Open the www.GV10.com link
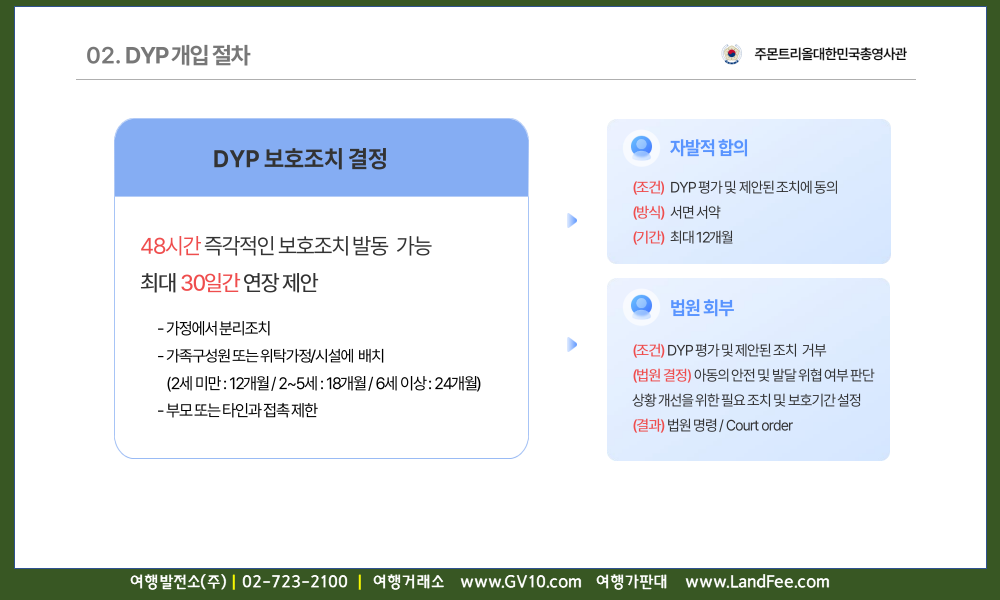Screen dimensions: 1000x600 520,582
